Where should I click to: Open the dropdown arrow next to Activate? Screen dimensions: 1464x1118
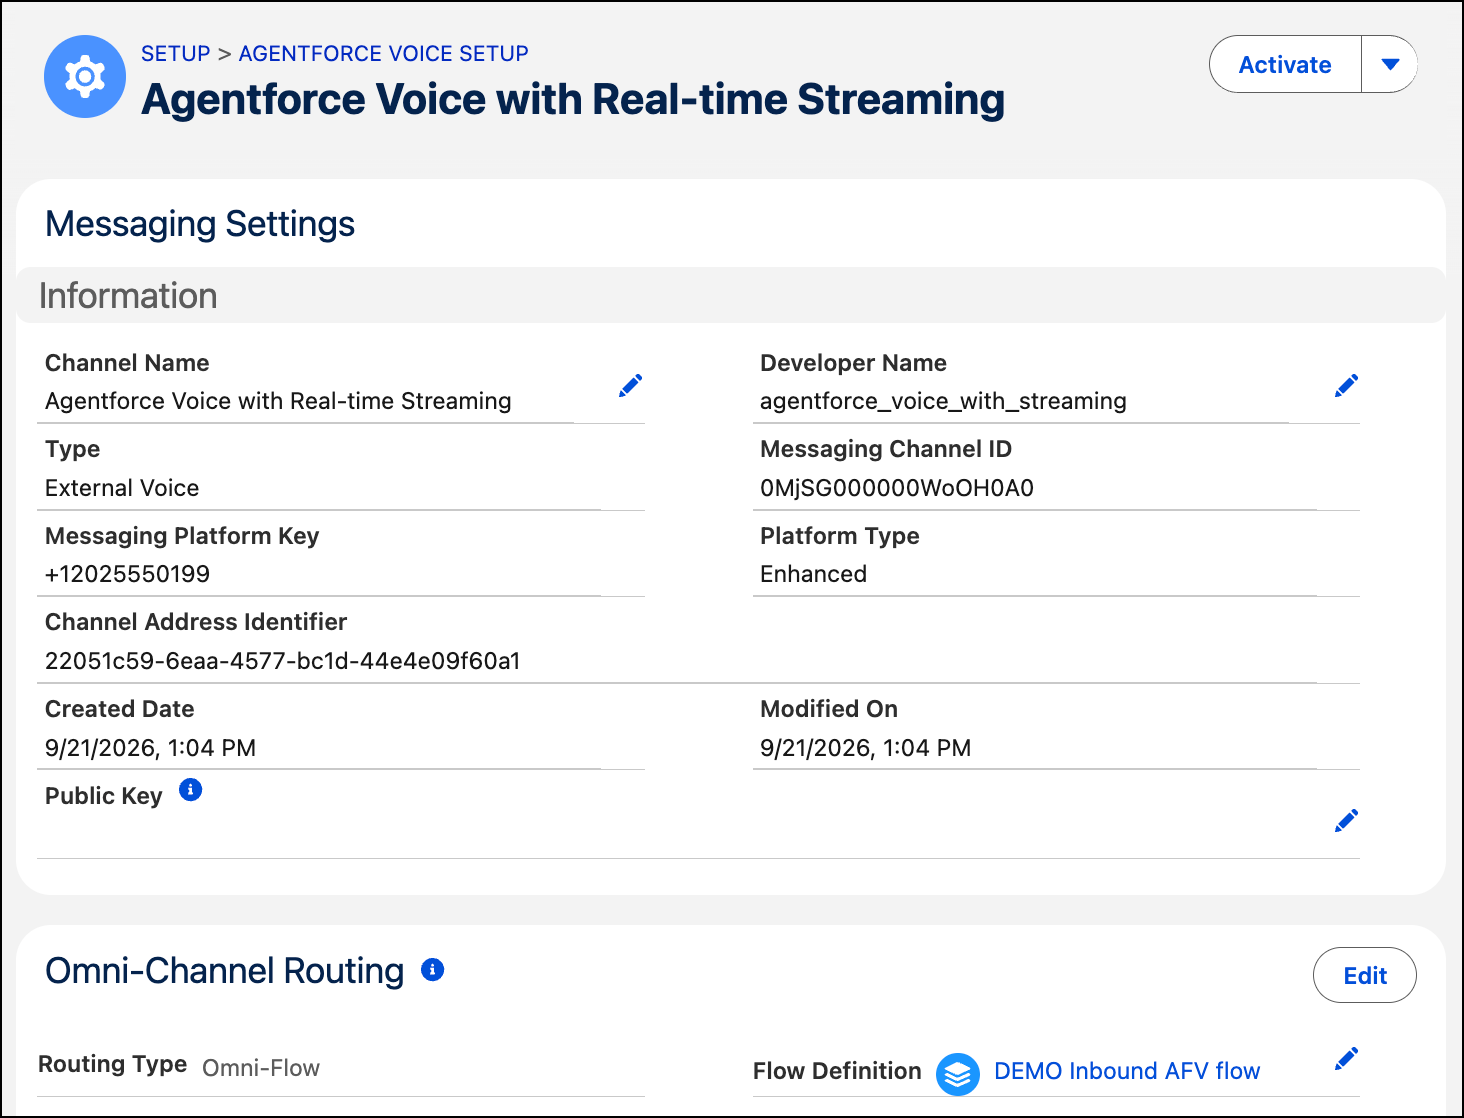1389,65
